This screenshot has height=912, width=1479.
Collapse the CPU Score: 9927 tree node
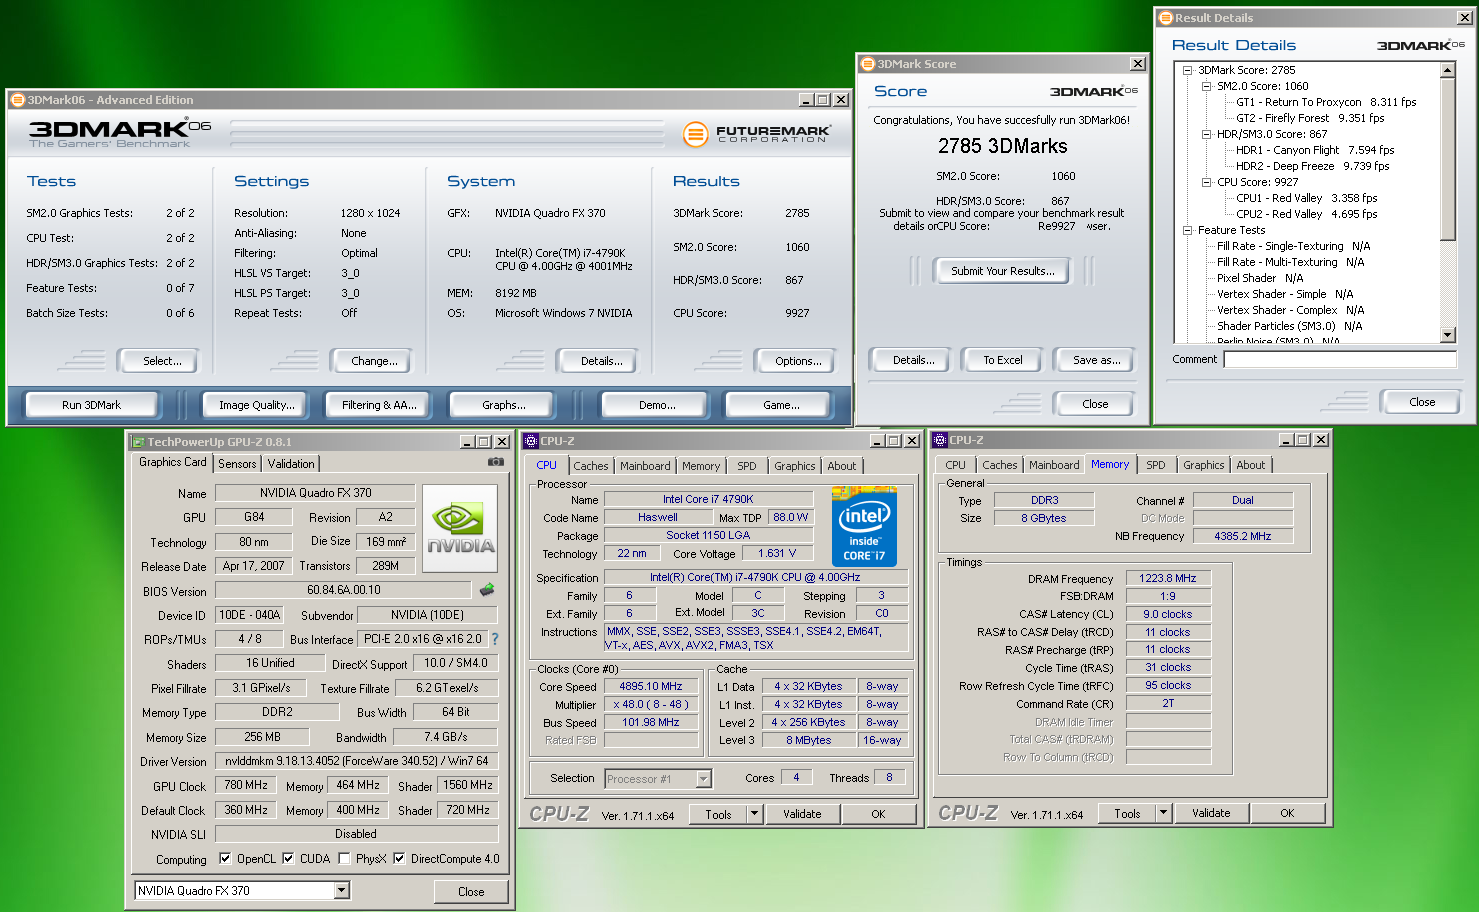coord(1207,182)
